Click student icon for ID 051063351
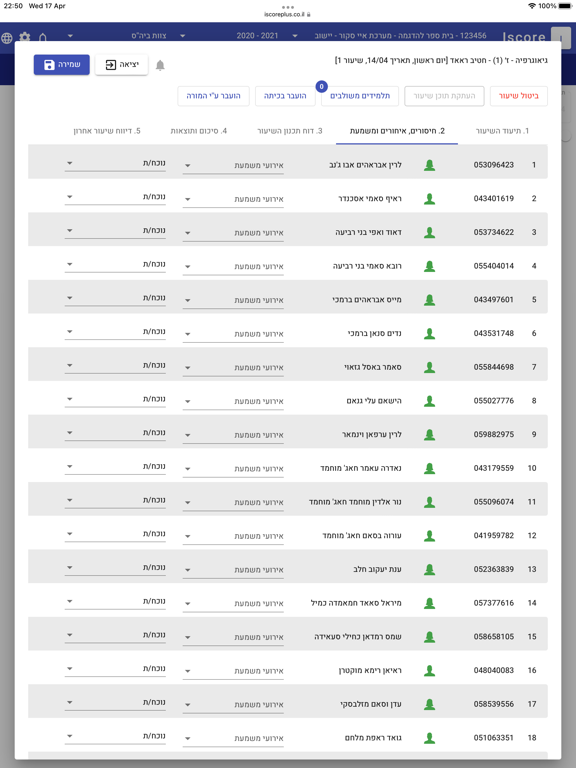 pos(430,738)
